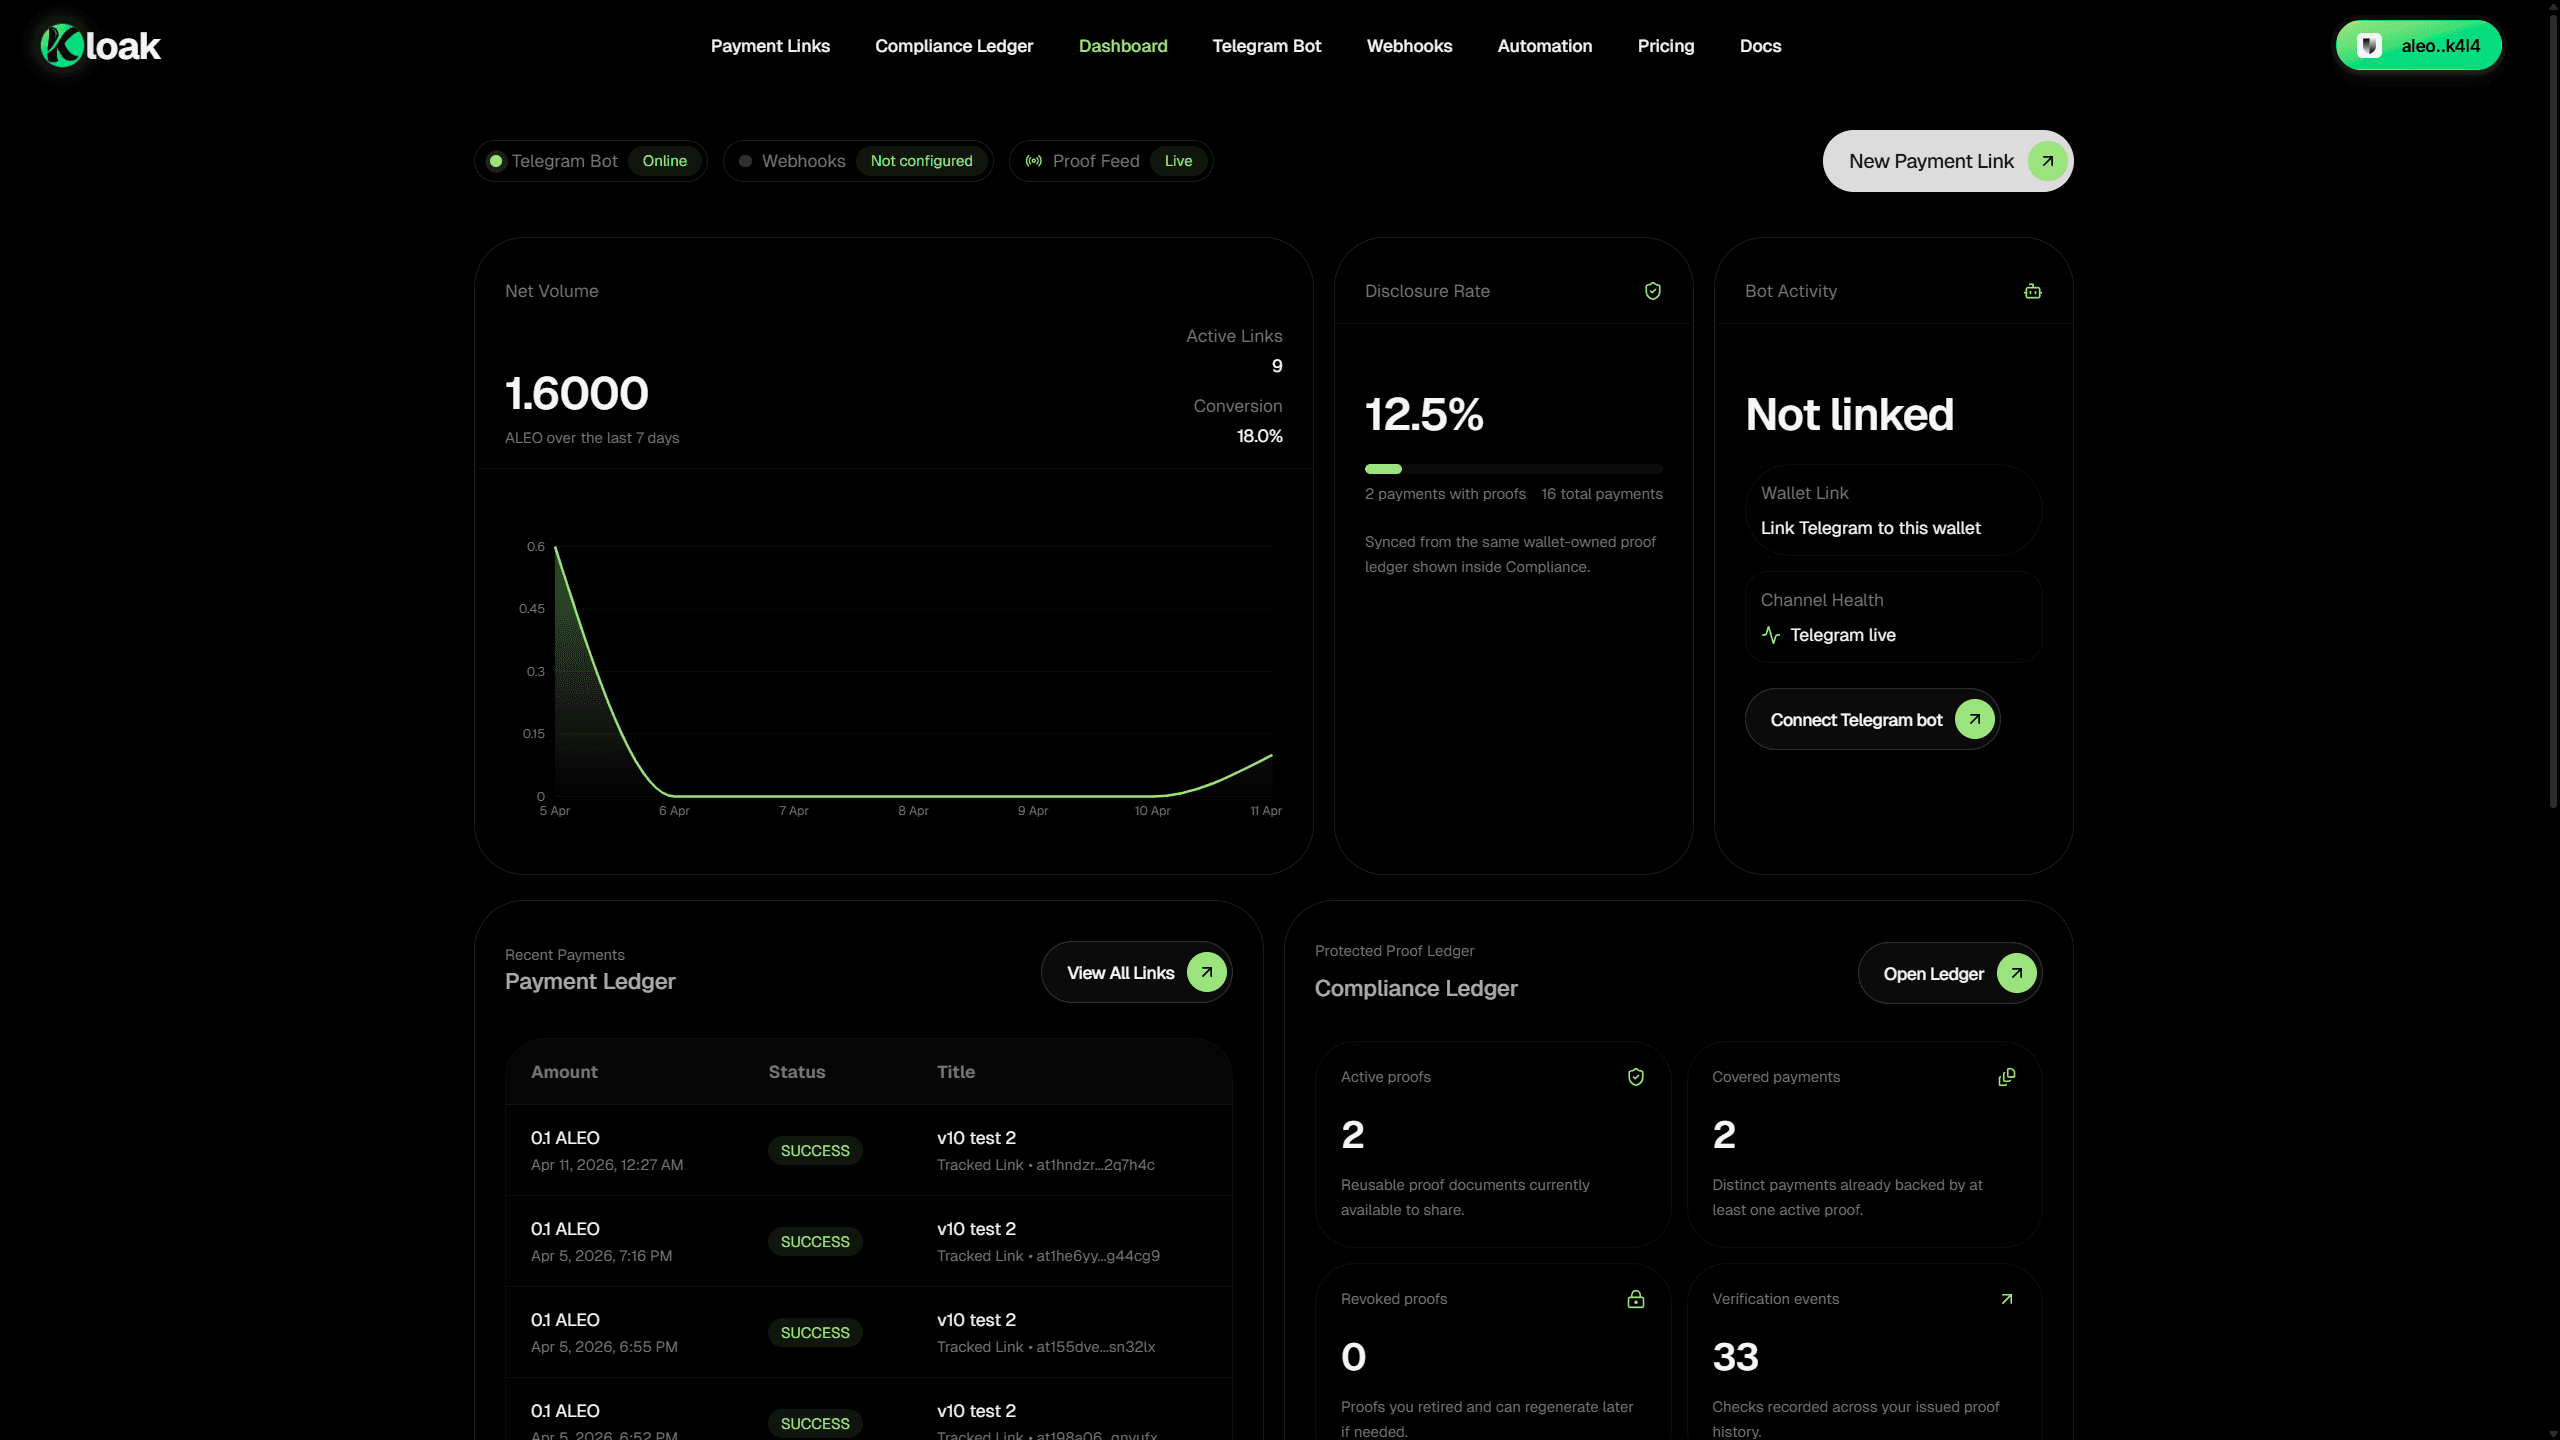The image size is (2560, 1440).
Task: Click the aleo..k4l4 wallet button
Action: (x=2419, y=46)
